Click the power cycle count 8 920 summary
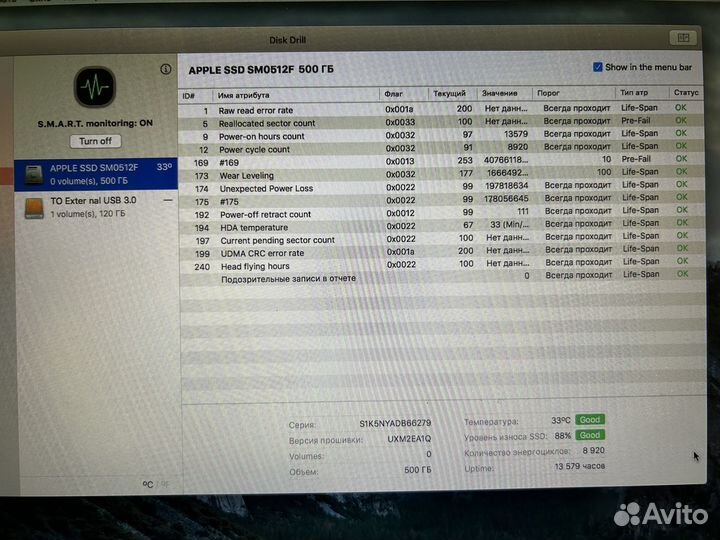The image size is (720, 540). [593, 450]
